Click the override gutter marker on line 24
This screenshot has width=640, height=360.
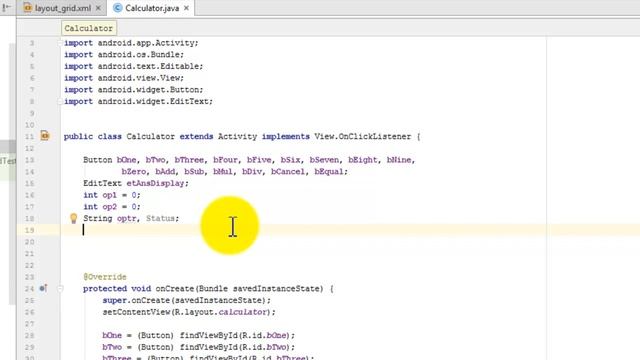43,289
